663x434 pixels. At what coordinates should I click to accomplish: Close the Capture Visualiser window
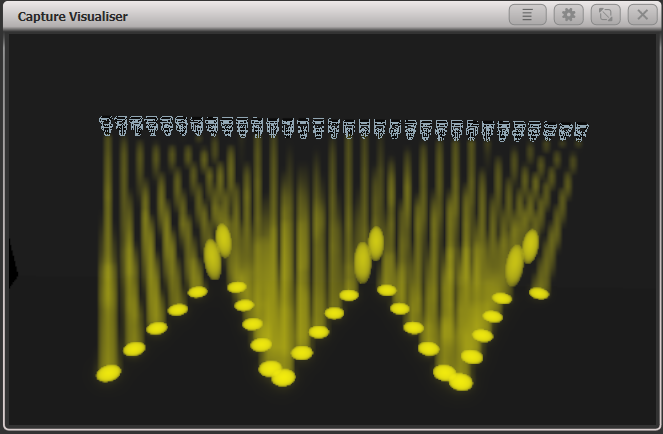[x=643, y=15]
